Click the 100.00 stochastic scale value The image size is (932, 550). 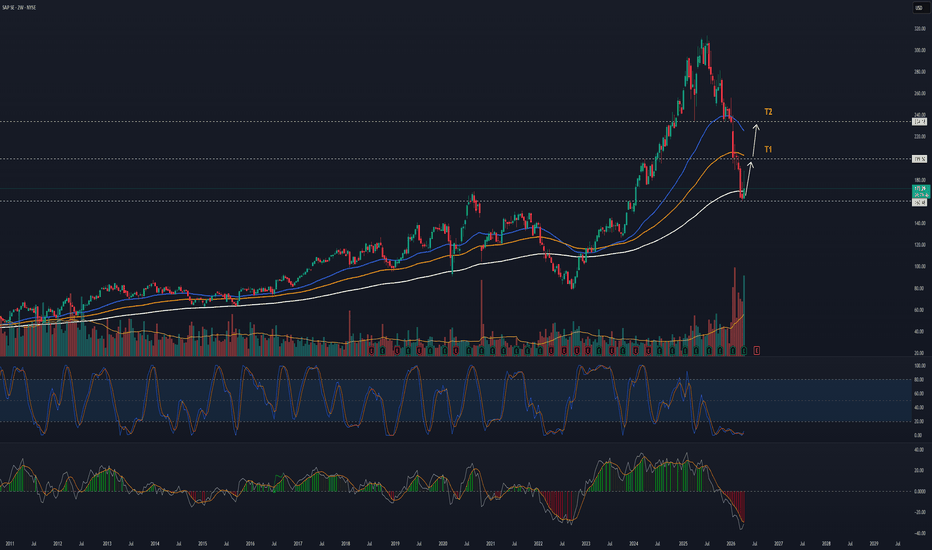[917, 367]
